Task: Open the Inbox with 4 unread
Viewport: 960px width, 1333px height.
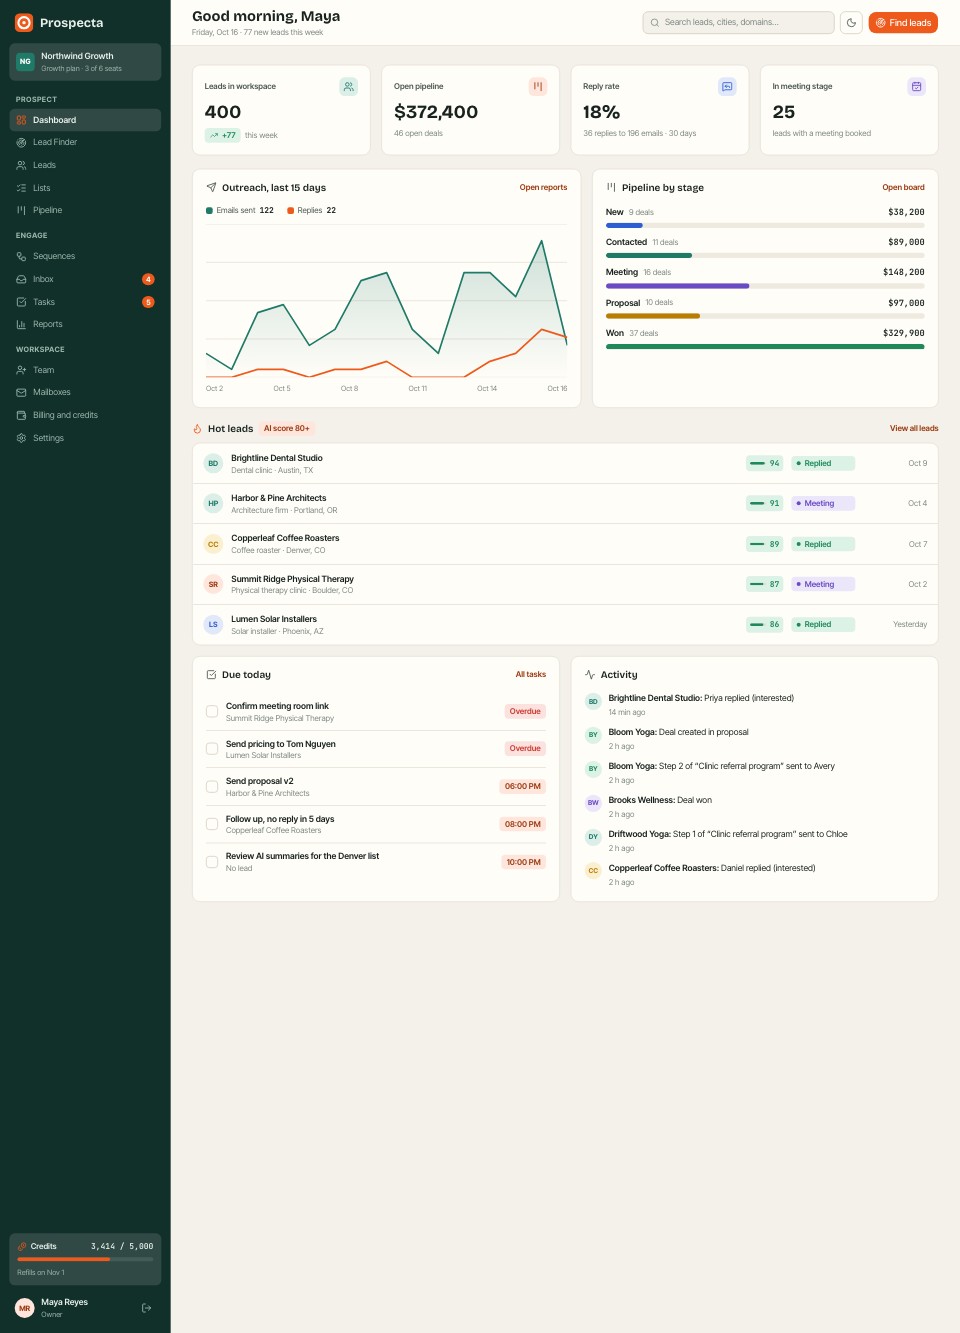Action: click(85, 279)
